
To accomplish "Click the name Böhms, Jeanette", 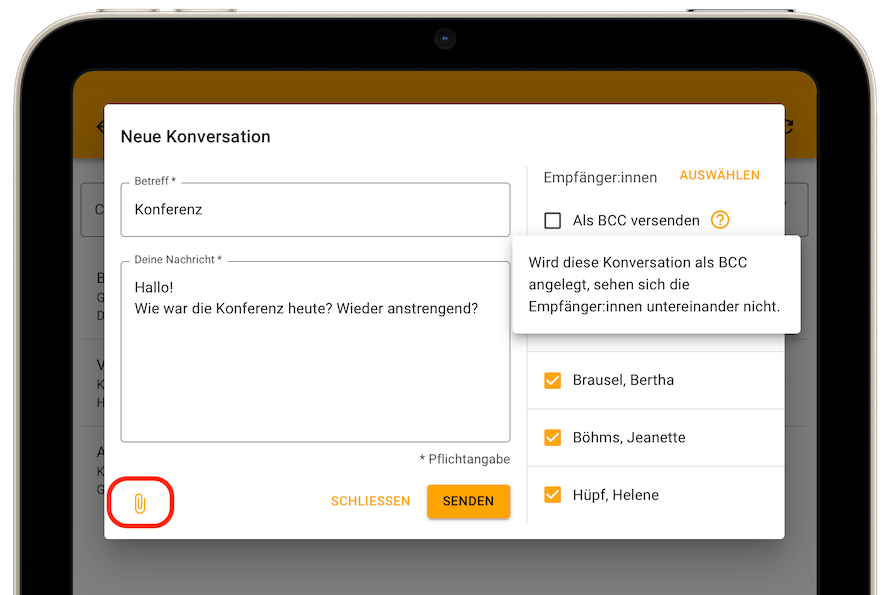I will pyautogui.click(x=629, y=437).
